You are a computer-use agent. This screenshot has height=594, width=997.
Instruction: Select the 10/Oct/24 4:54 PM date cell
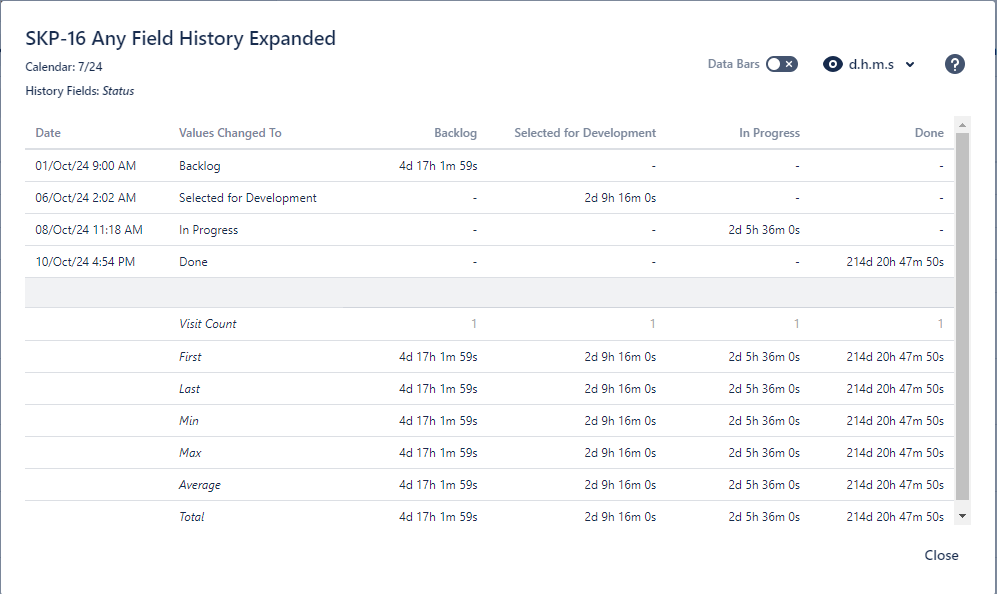[x=85, y=262]
